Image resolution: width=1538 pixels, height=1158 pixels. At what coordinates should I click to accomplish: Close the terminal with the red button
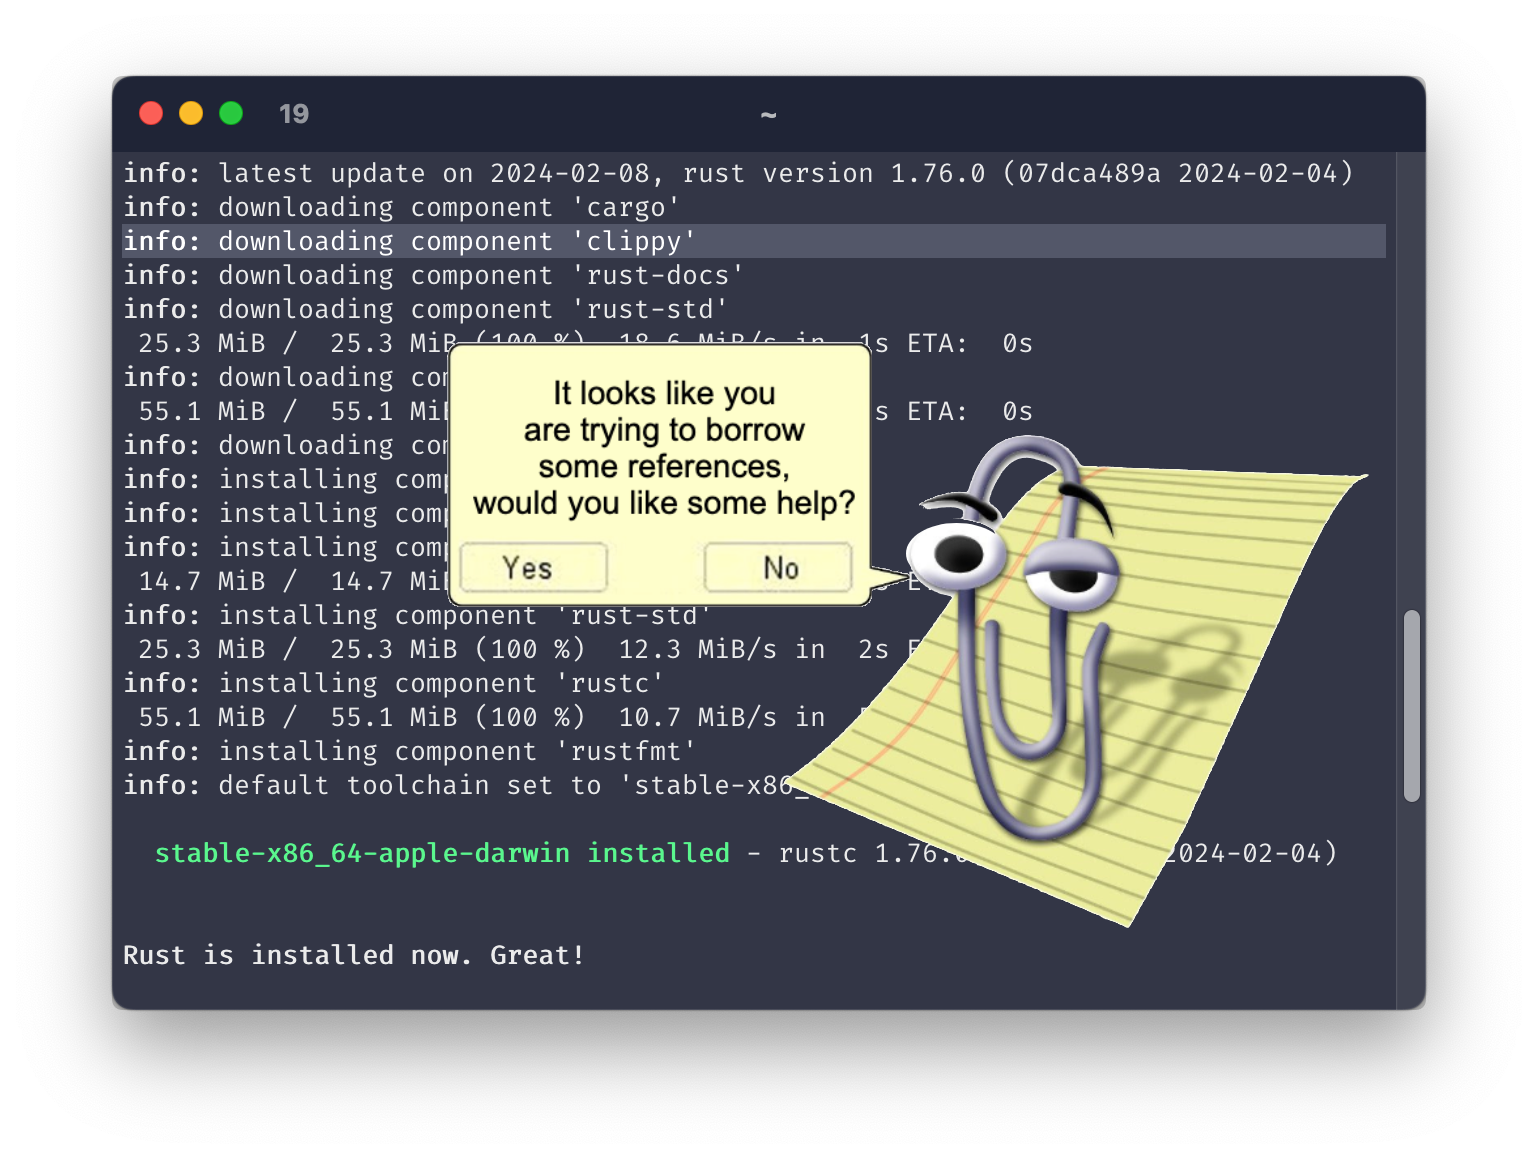click(x=151, y=113)
